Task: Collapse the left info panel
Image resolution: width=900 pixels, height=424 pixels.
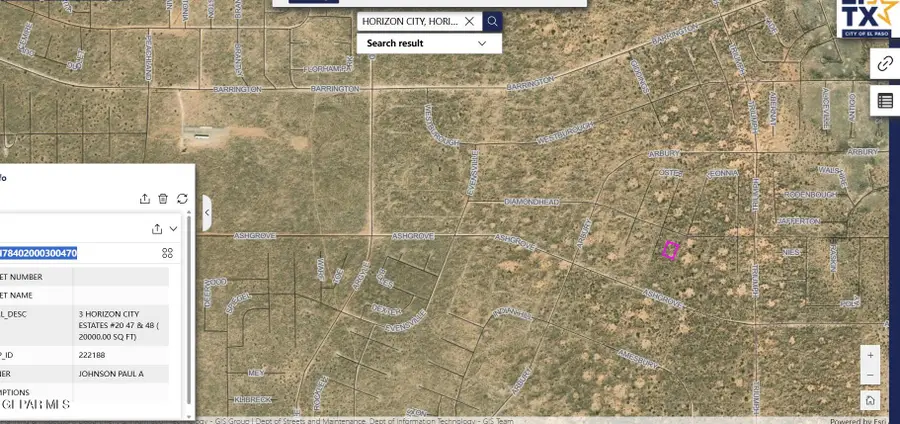Action: pos(207,213)
